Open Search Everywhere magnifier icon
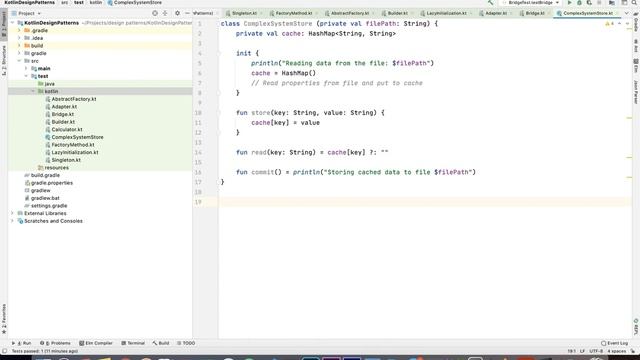Image resolution: width=640 pixels, height=360 pixels. coord(635,2)
